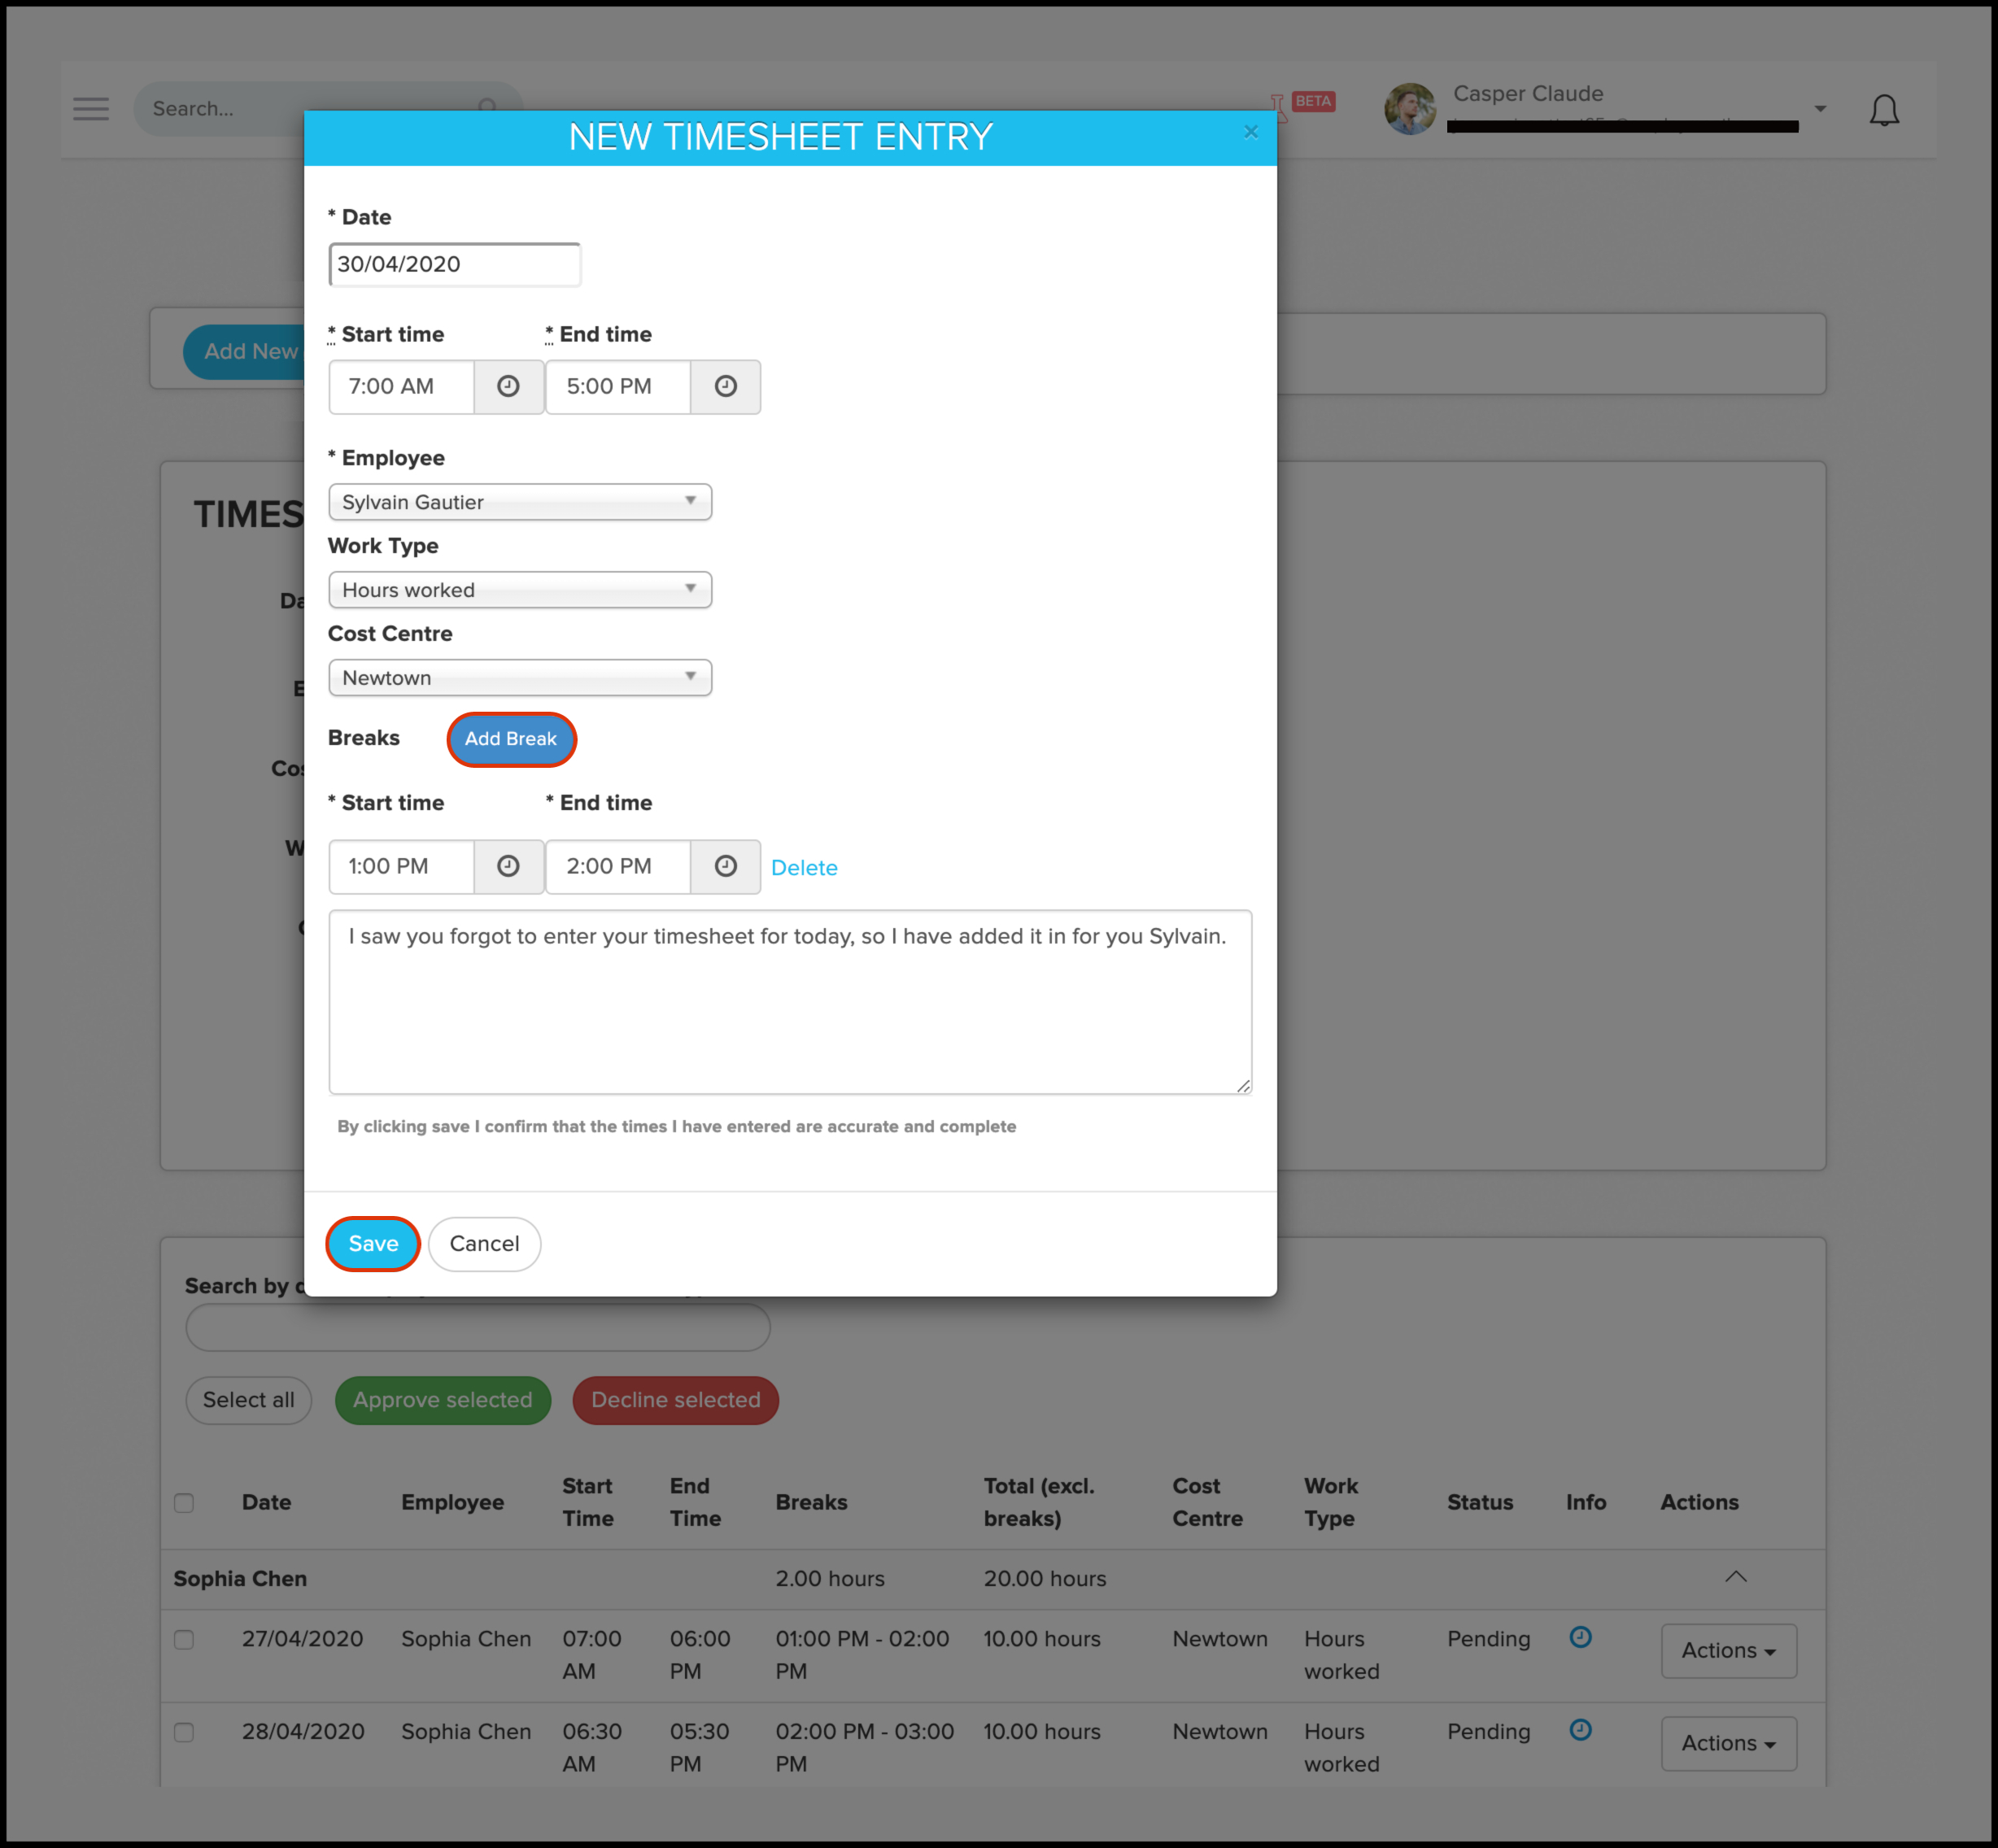This screenshot has height=1848, width=1998.
Task: Click the notification bell icon
Action: pyautogui.click(x=1883, y=110)
